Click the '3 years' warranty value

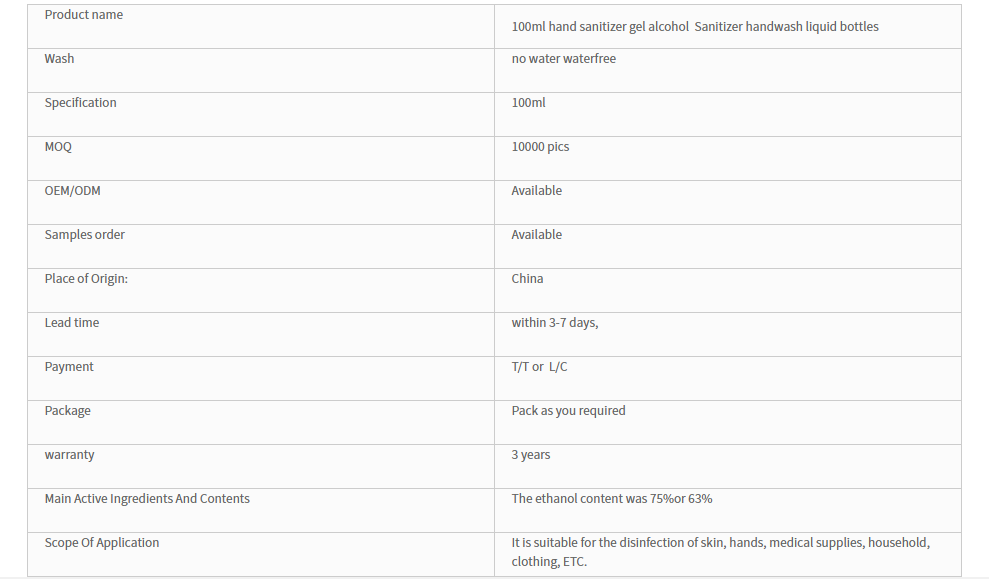[530, 455]
